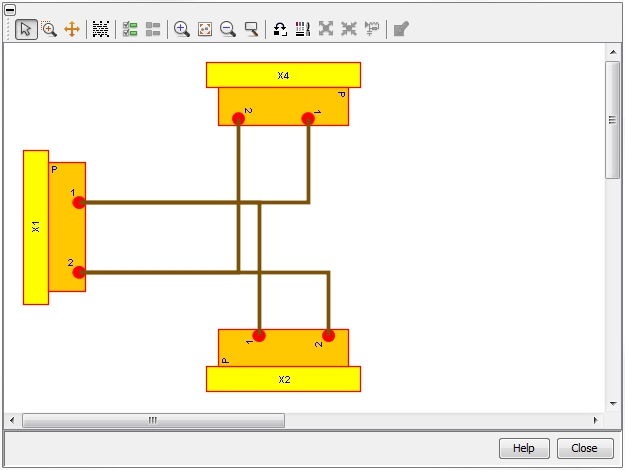Click the fit-to-window zoom icon

(205, 29)
